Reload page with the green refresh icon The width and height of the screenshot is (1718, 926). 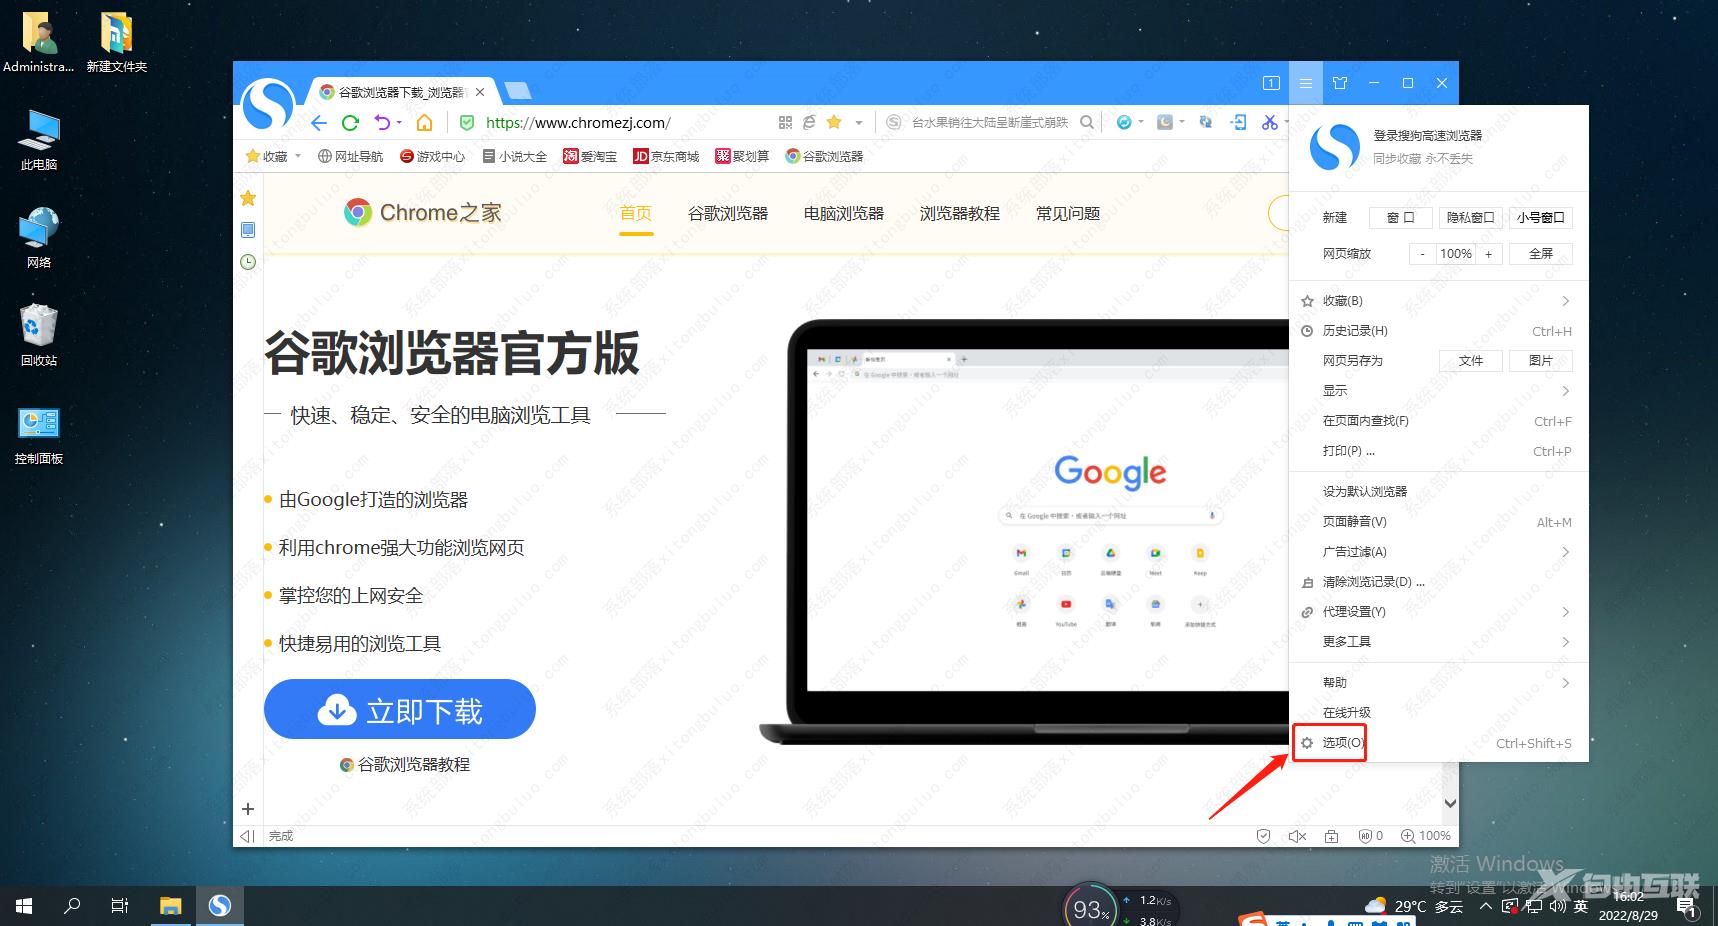pos(350,123)
